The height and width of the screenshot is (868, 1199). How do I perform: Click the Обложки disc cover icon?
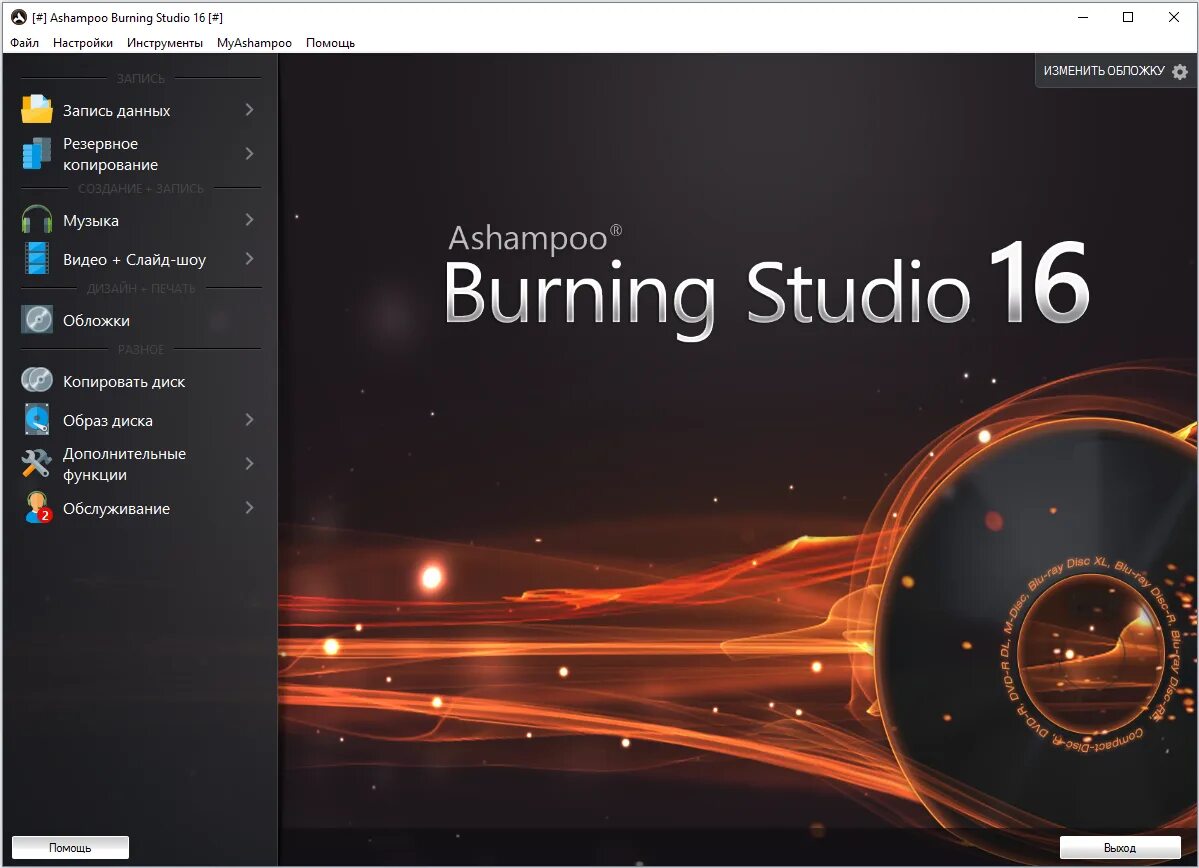click(37, 320)
